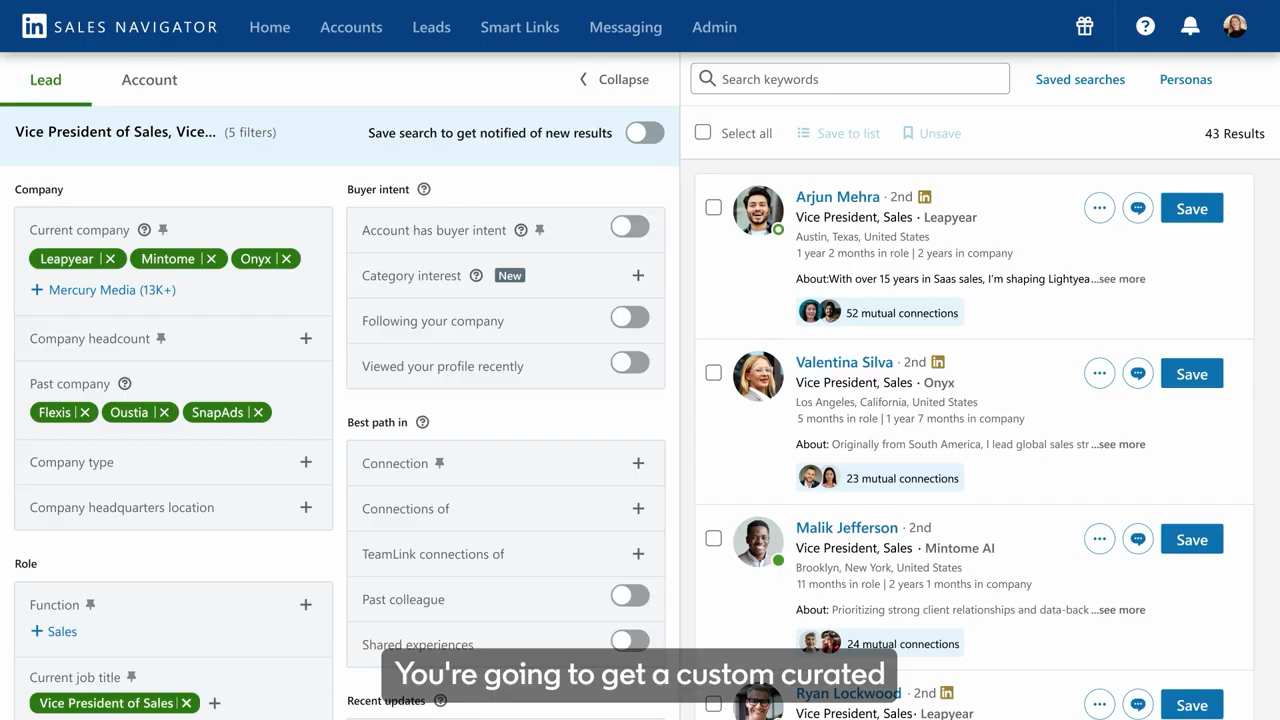Click help icon beside Best path in
Image resolution: width=1280 pixels, height=720 pixels.
pyautogui.click(x=422, y=422)
